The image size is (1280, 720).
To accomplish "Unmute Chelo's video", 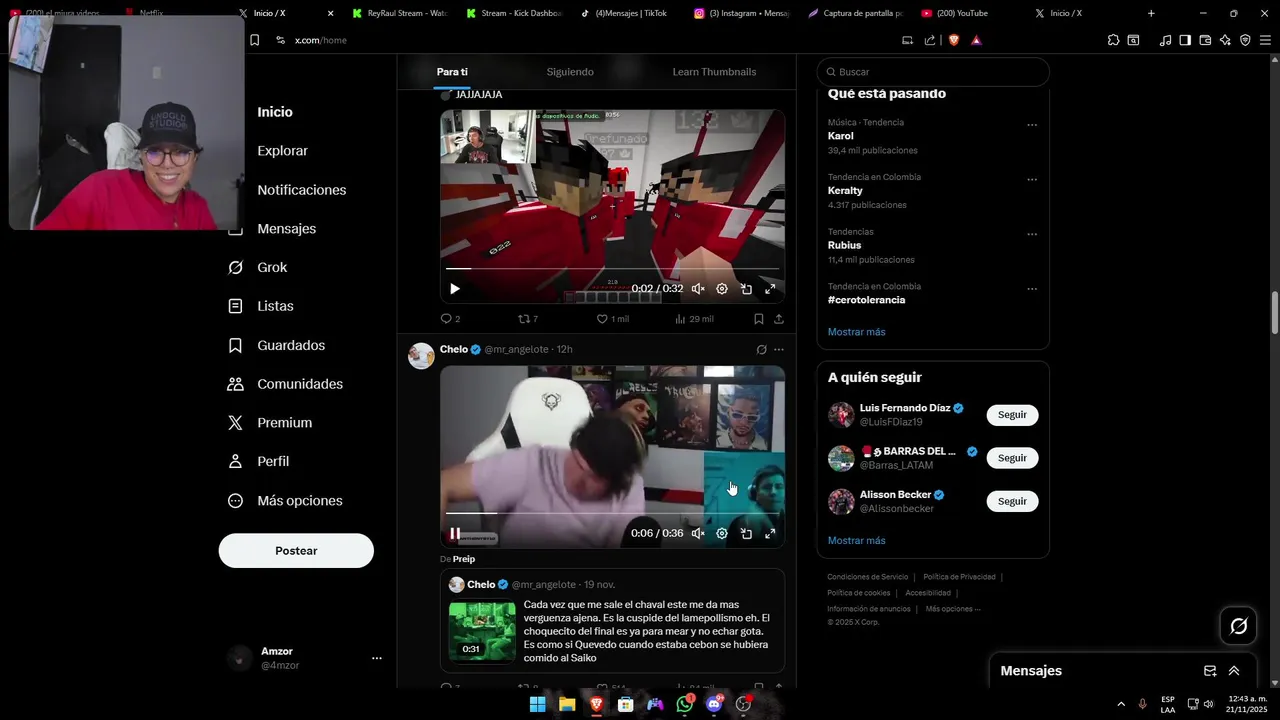I will [x=698, y=534].
